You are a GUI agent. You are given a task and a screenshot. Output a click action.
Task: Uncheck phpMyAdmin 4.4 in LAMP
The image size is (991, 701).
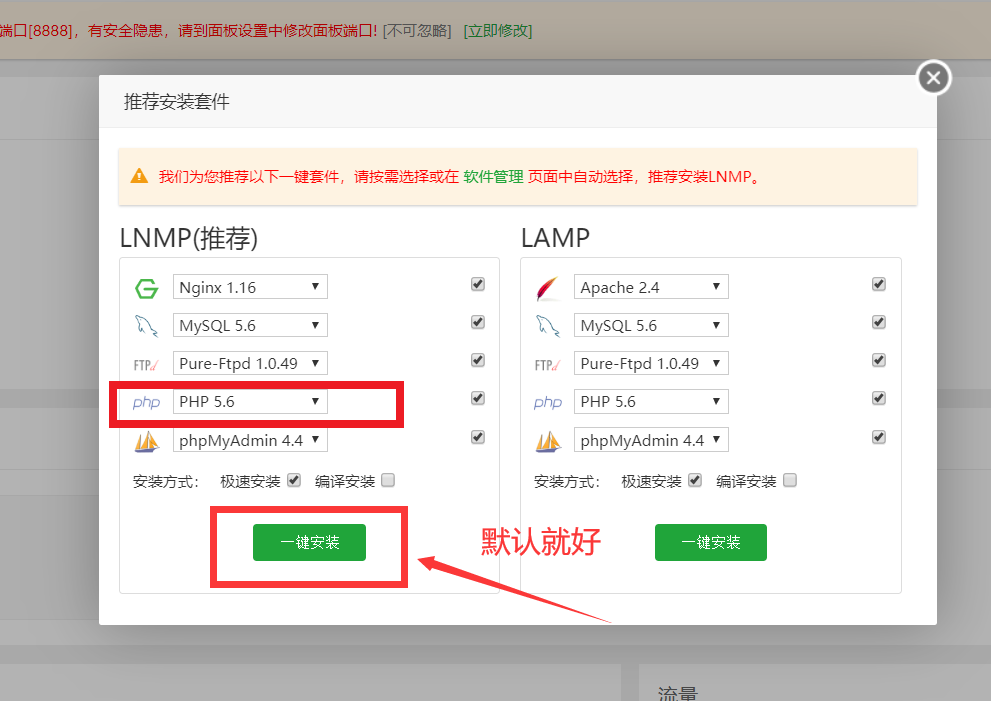click(879, 437)
